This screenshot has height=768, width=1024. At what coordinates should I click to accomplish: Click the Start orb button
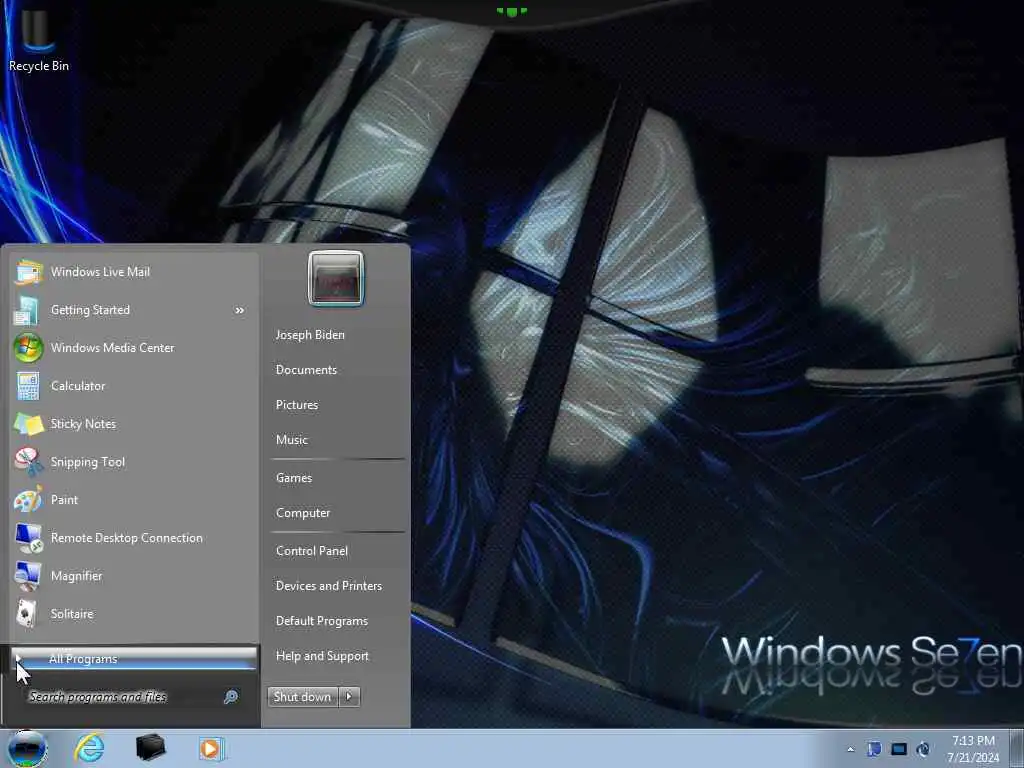(x=27, y=748)
